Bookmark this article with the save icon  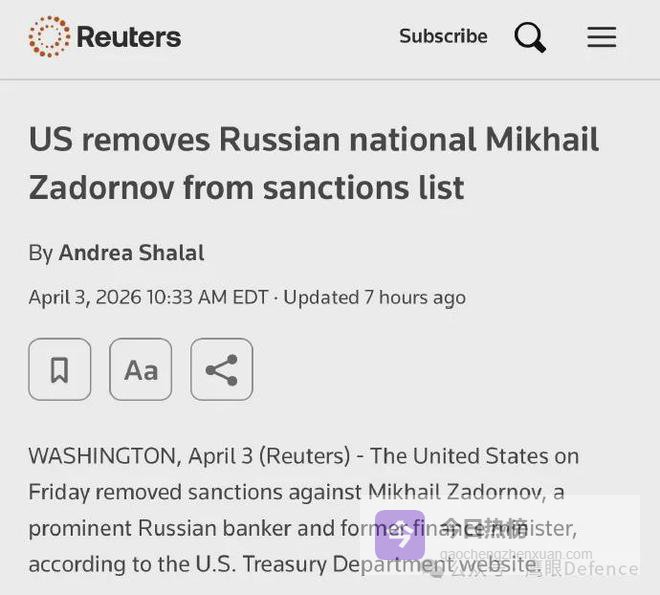pos(60,370)
